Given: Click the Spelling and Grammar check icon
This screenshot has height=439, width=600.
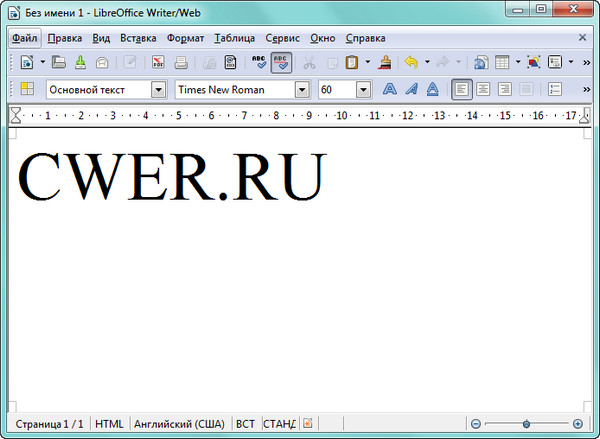Looking at the screenshot, I should coord(259,63).
